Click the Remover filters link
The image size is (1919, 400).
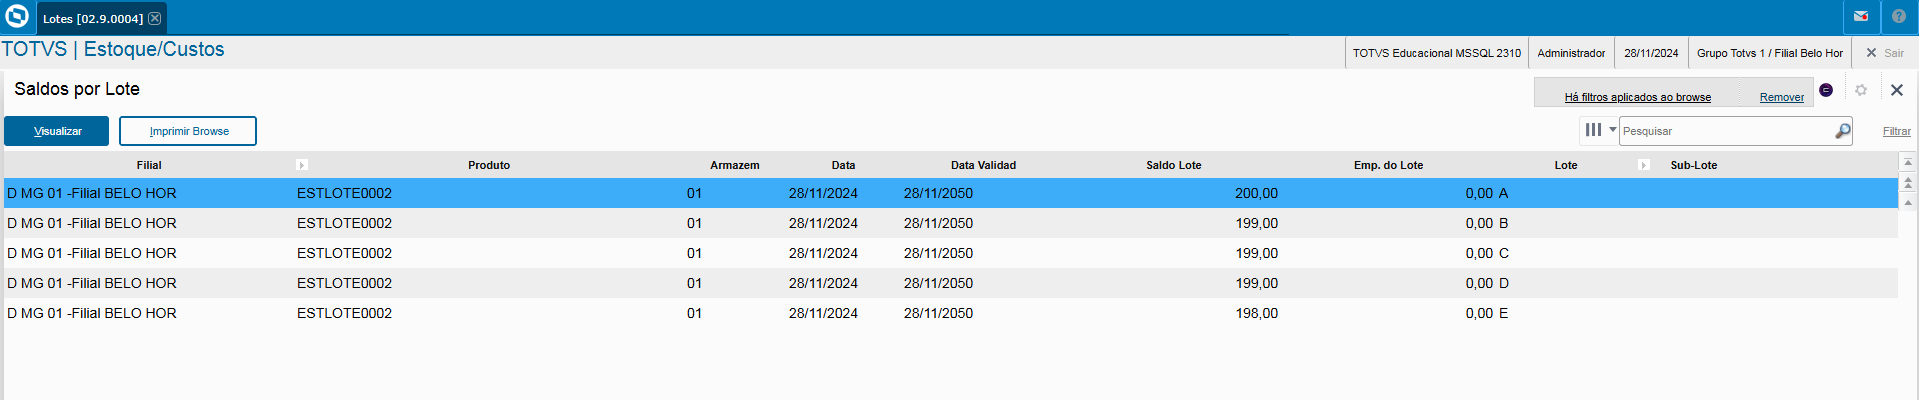(x=1781, y=97)
